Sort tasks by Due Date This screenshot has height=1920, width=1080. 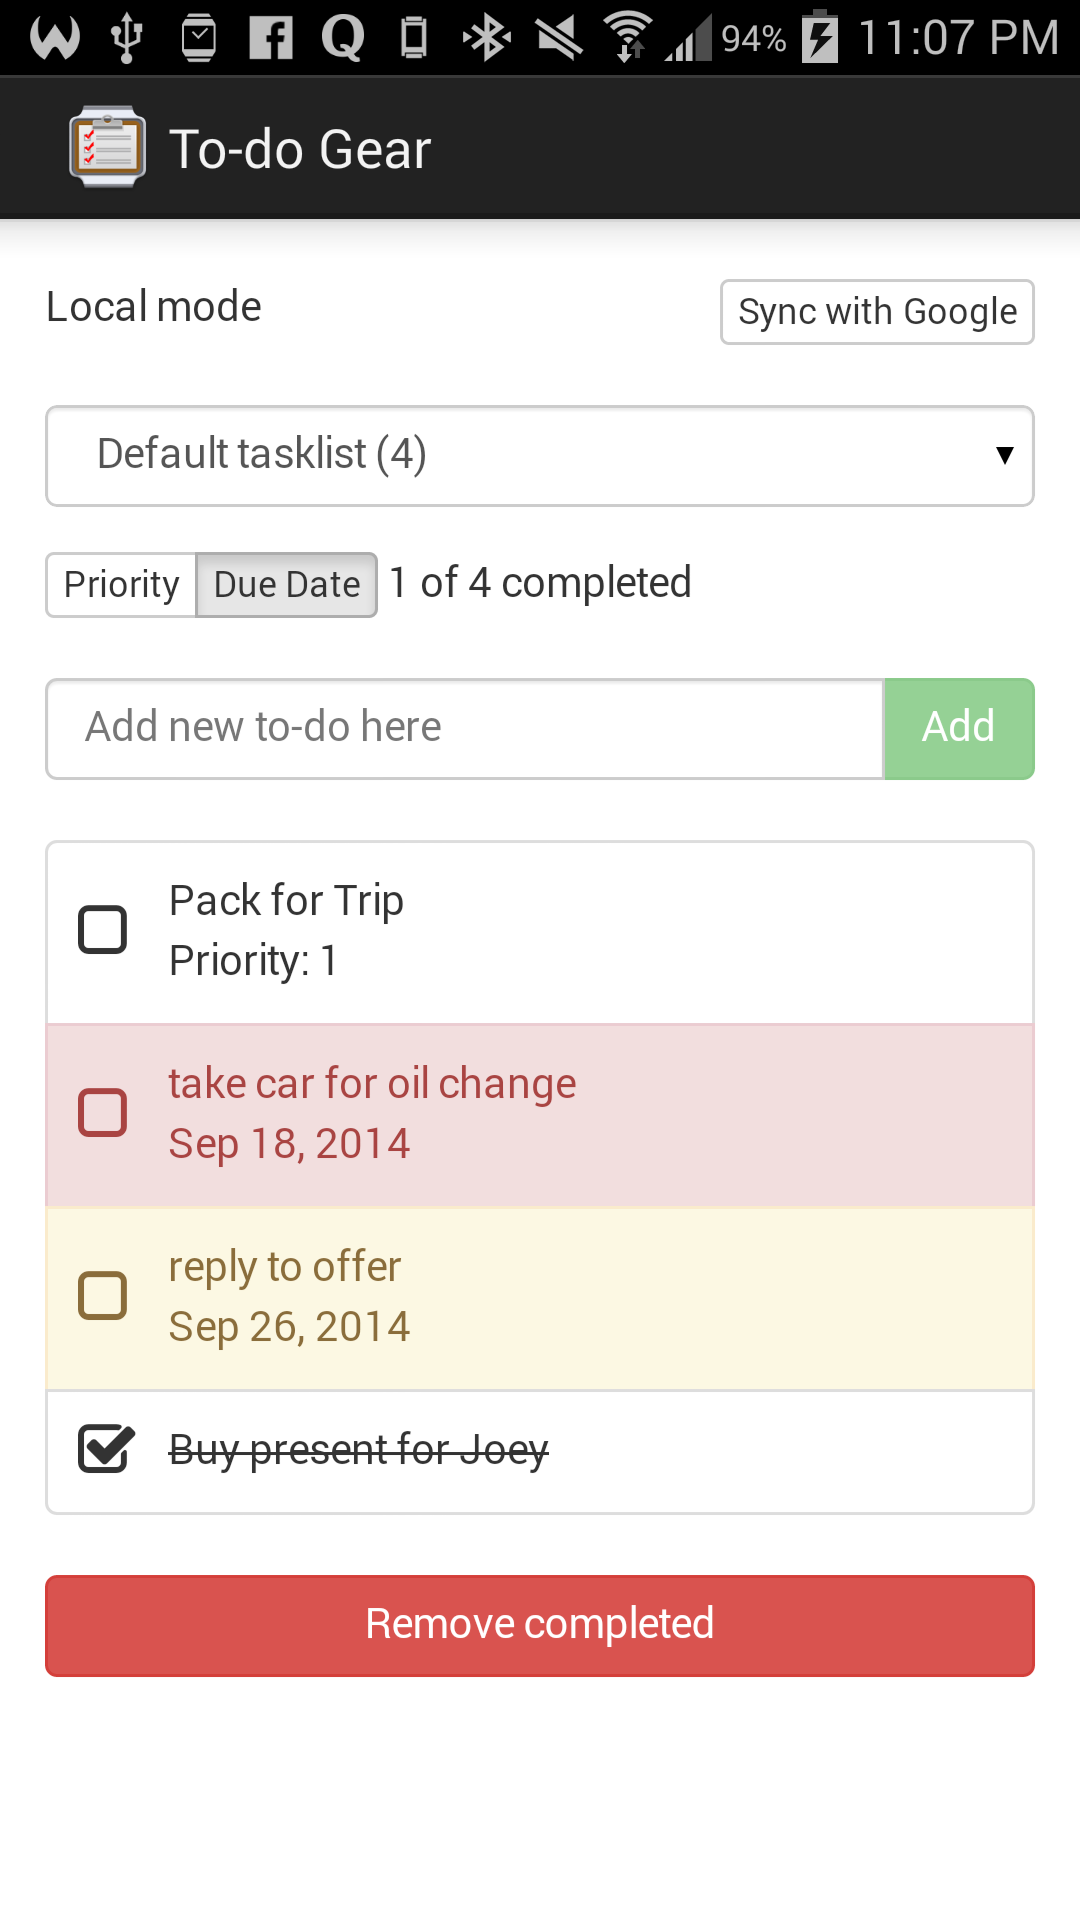point(287,585)
